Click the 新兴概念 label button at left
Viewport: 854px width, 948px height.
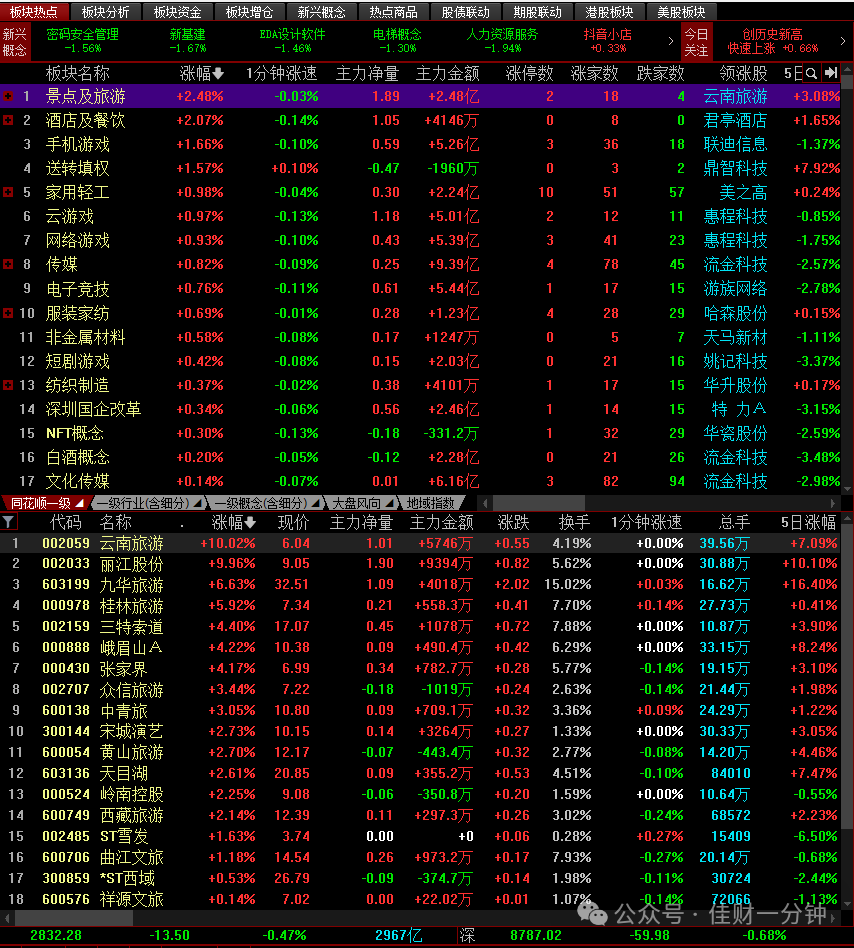pyautogui.click(x=15, y=42)
